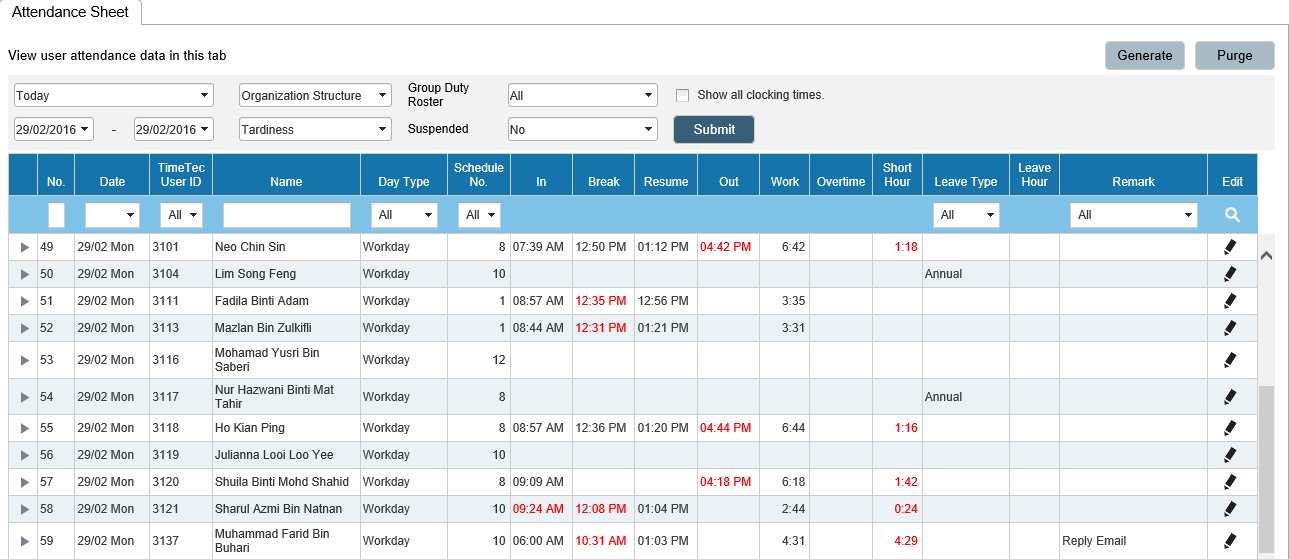Click the work hours 6:18 cell
Viewport: 1289px width, 559px height.
tap(785, 482)
